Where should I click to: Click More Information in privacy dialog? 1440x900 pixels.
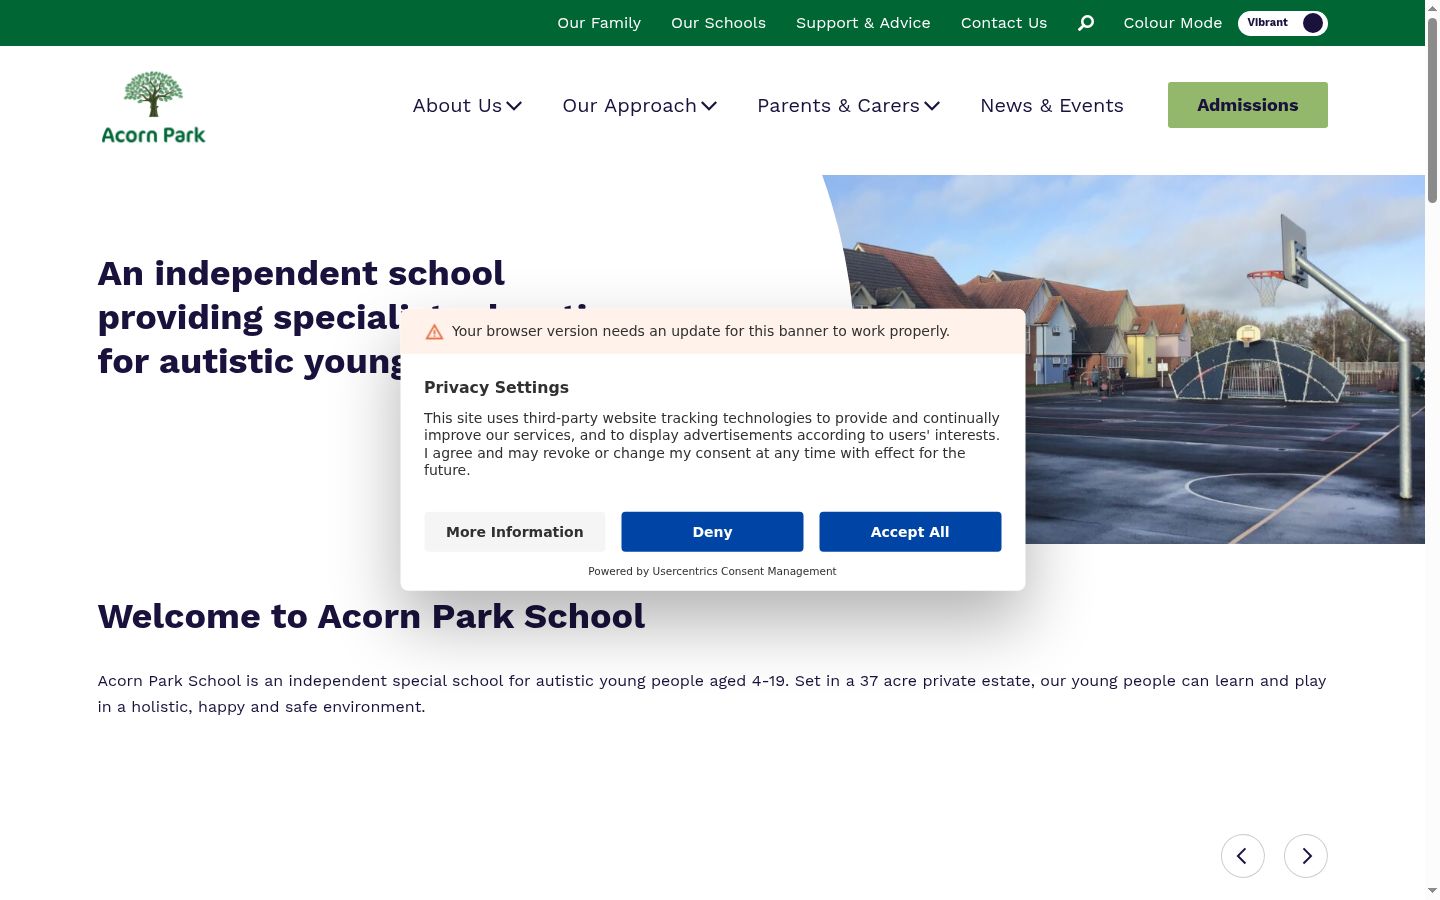coord(515,532)
